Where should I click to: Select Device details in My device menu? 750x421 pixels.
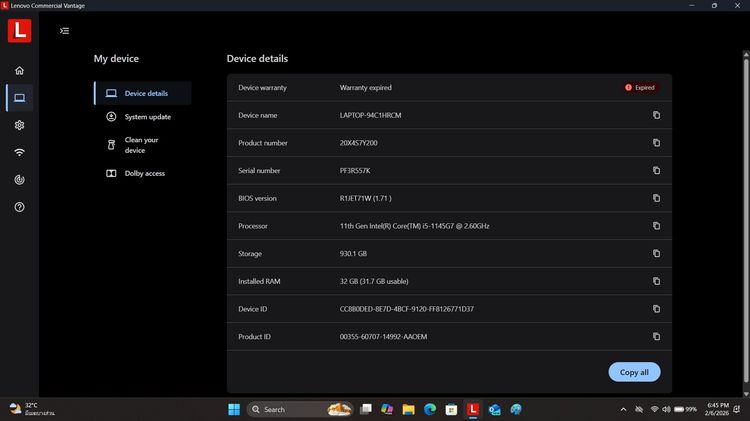coord(143,93)
